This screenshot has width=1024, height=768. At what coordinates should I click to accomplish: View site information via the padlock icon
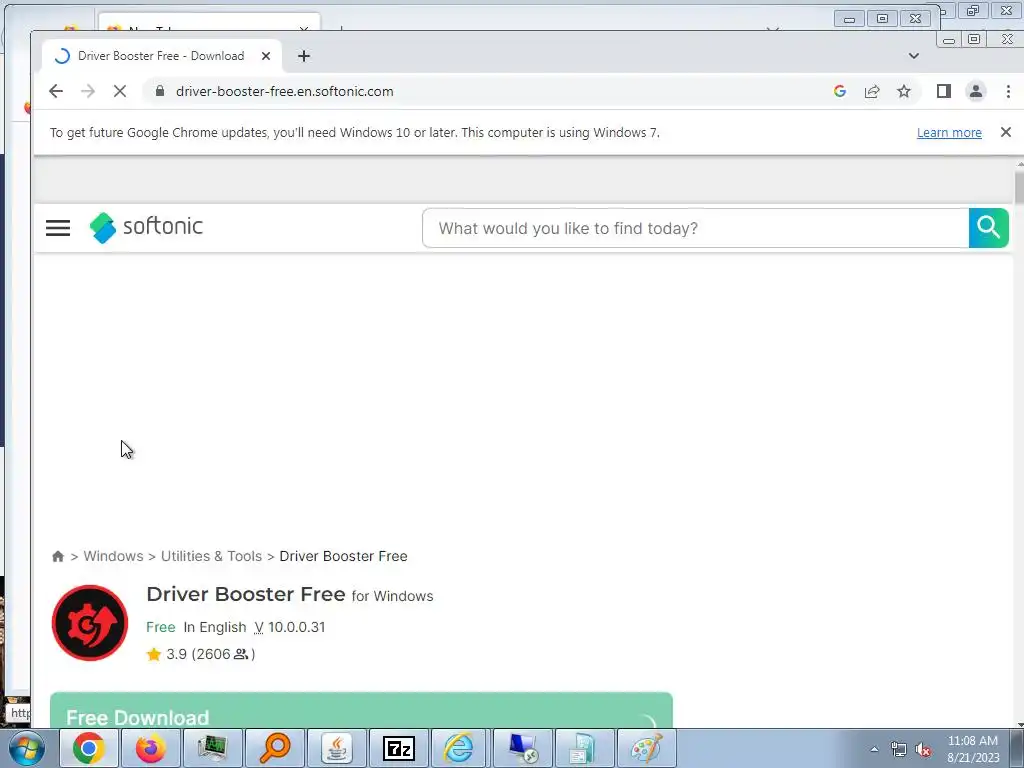(x=159, y=91)
